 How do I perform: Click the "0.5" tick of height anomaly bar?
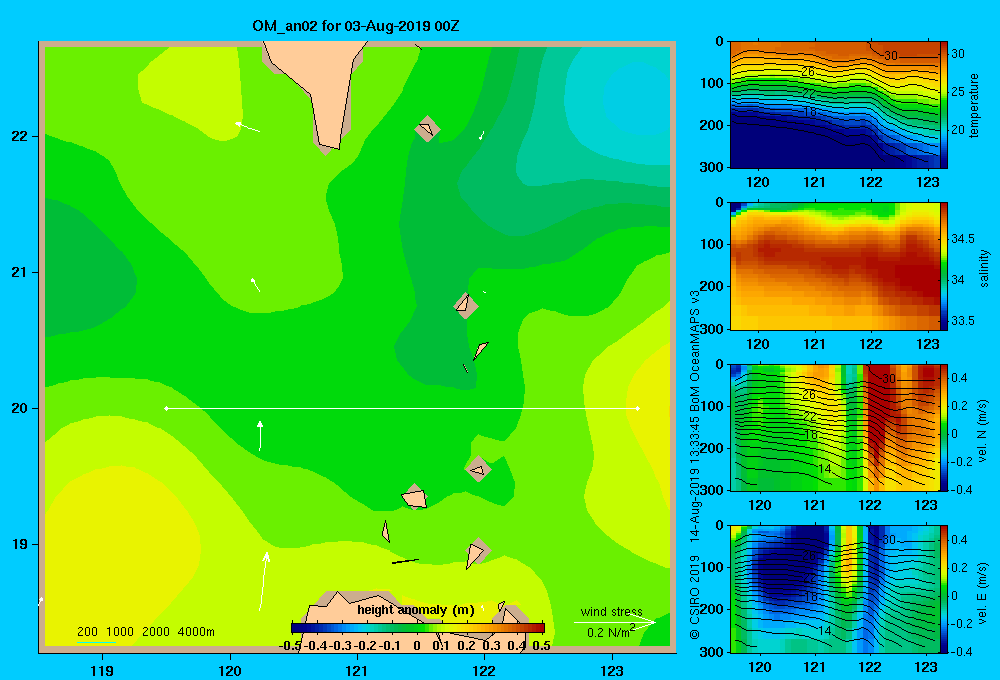541,646
